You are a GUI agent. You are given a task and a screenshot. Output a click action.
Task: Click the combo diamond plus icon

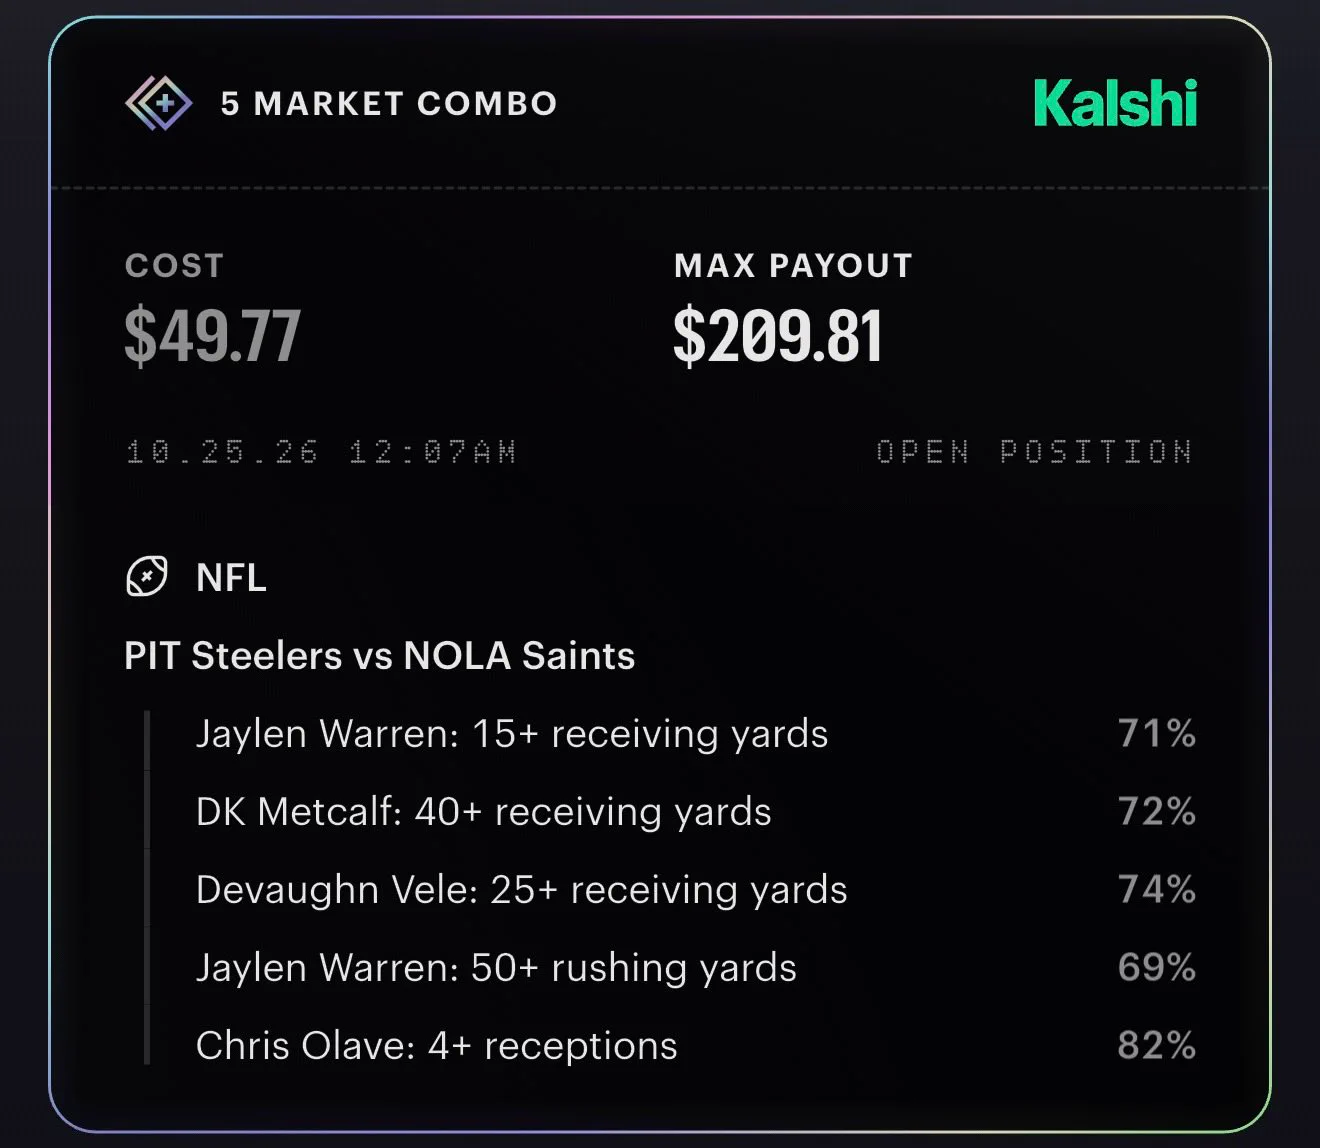[158, 103]
